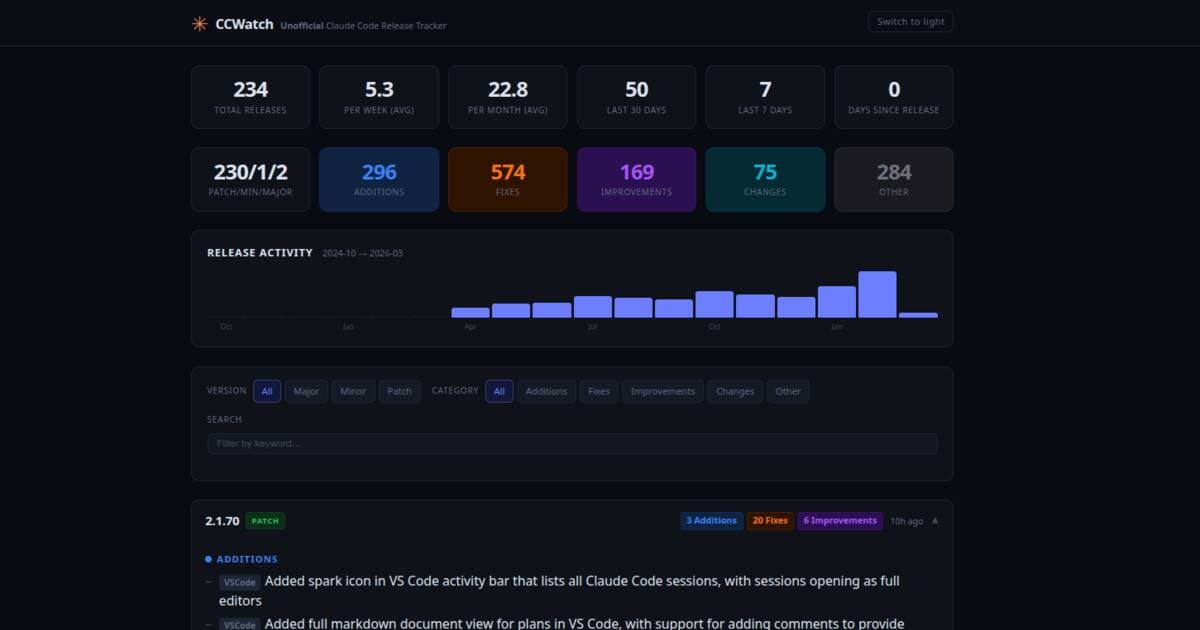Select the All category filter pill
This screenshot has height=630, width=1200.
pos(499,391)
